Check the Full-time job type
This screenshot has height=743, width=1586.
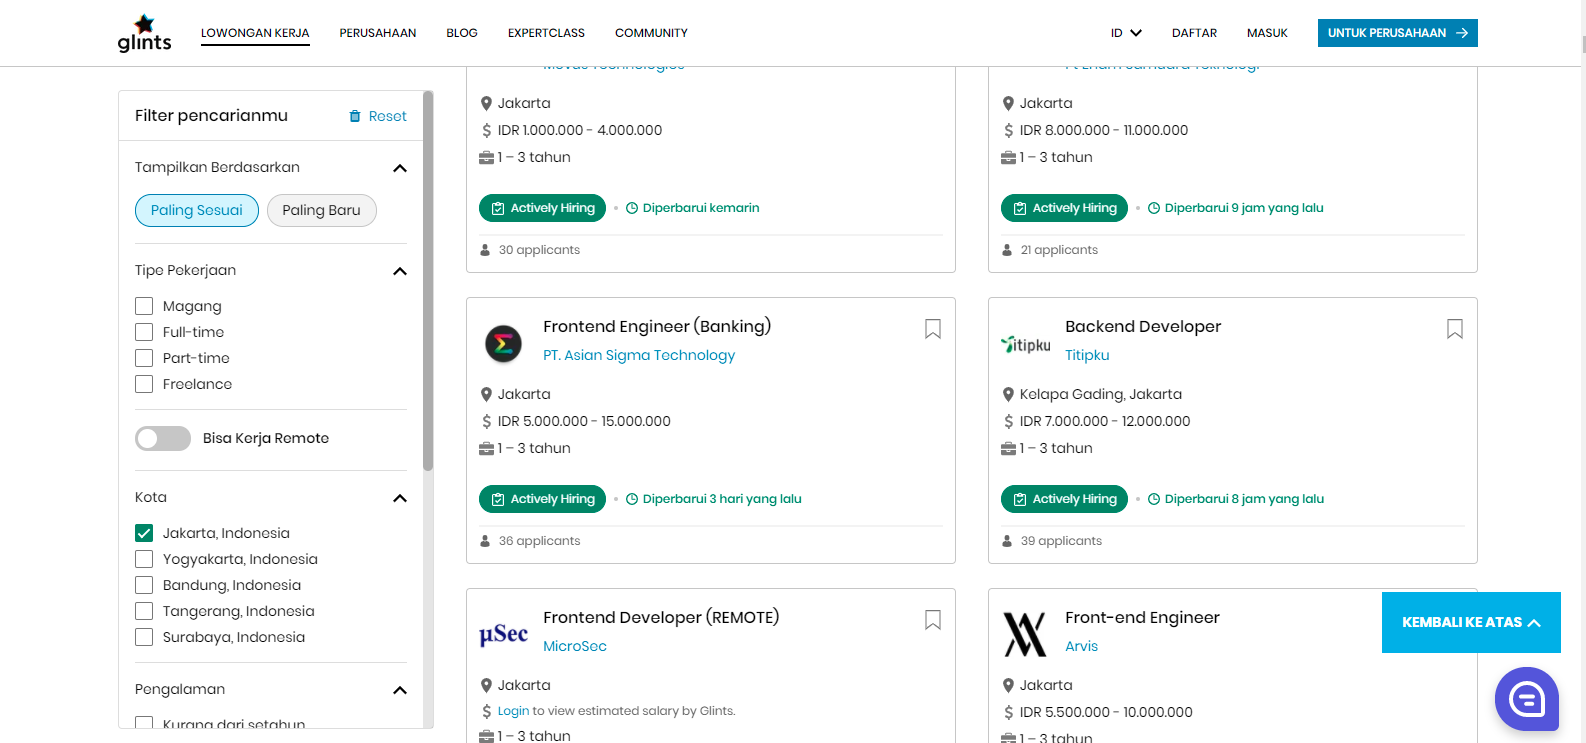tap(144, 332)
